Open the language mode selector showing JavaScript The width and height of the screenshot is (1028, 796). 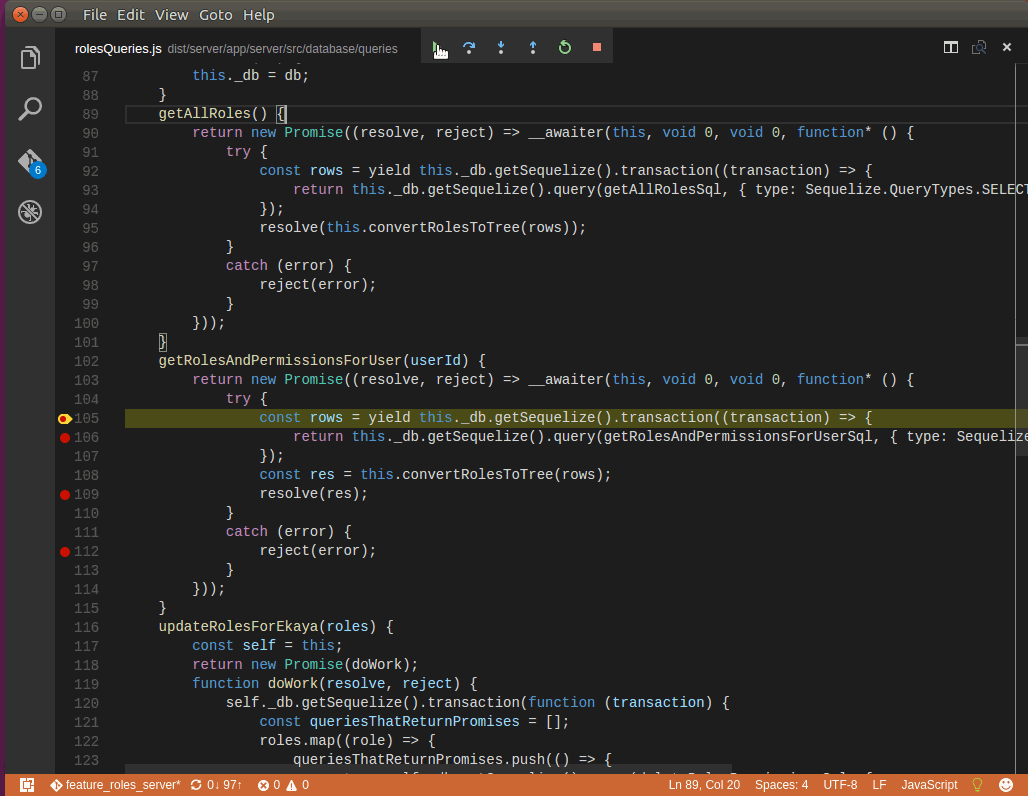[929, 785]
